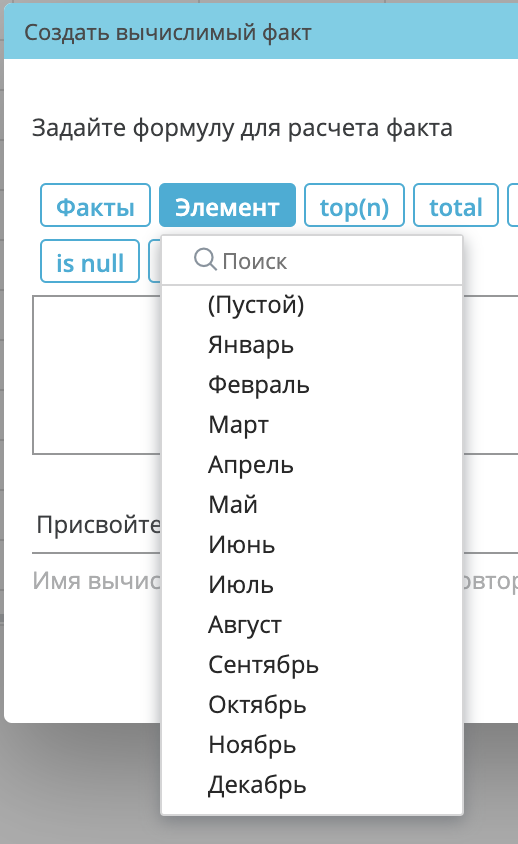518x844 pixels.
Task: Choose Июнь from the list
Action: tap(312, 545)
